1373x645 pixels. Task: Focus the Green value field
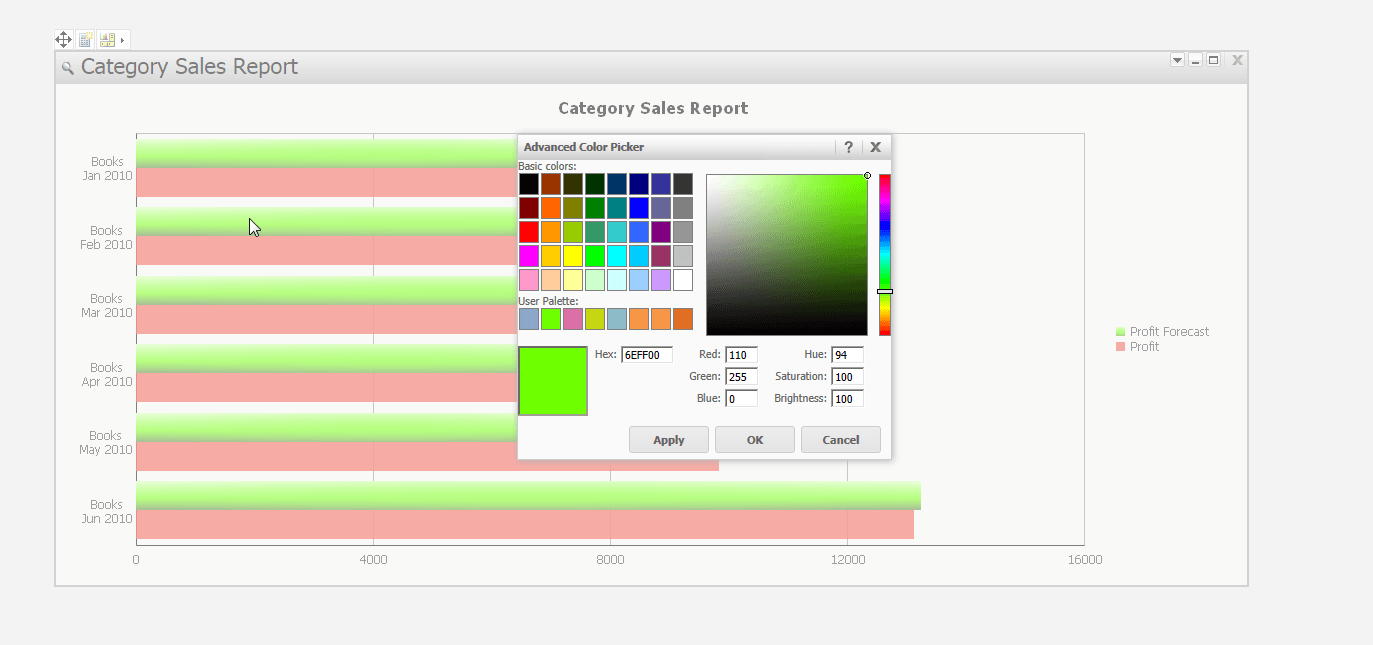pyautogui.click(x=741, y=377)
